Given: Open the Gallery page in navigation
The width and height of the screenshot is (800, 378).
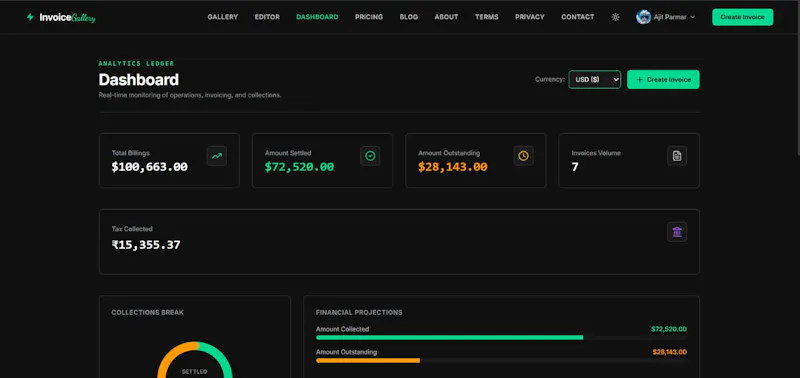Looking at the screenshot, I should 222,17.
